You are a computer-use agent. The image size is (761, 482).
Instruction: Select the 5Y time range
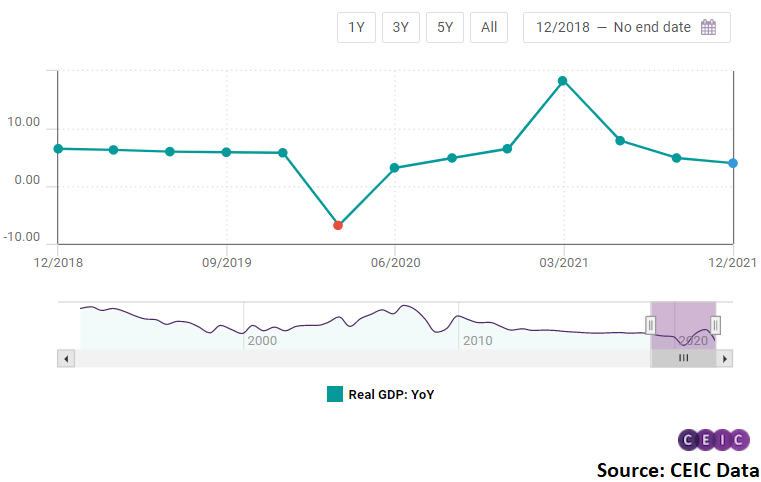(445, 27)
